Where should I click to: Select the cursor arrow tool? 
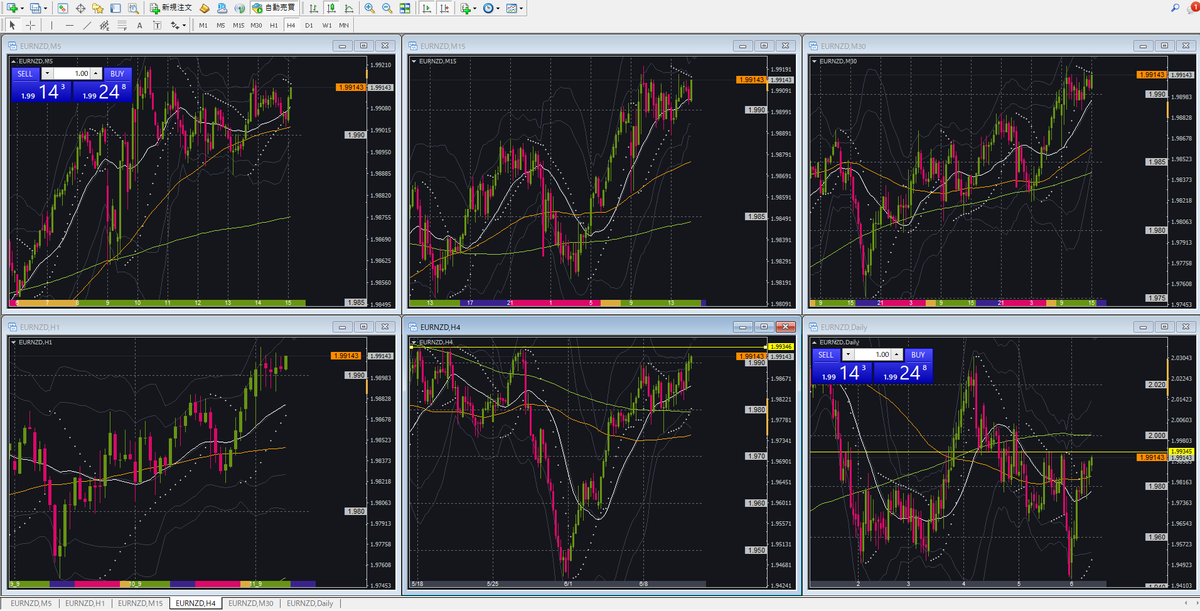coord(12,24)
